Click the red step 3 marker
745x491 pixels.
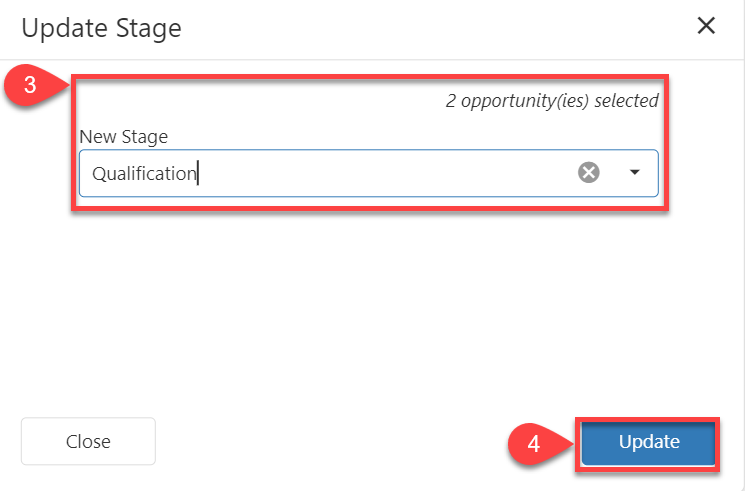coord(33,86)
